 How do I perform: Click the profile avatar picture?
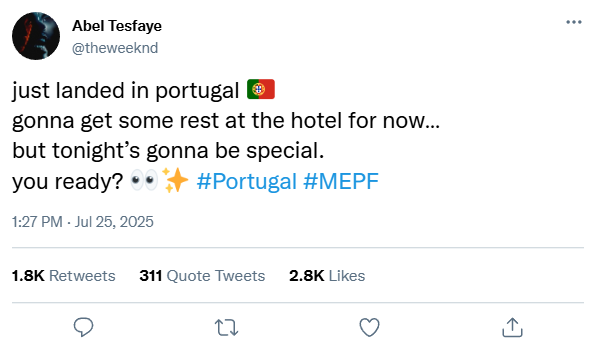pyautogui.click(x=36, y=36)
